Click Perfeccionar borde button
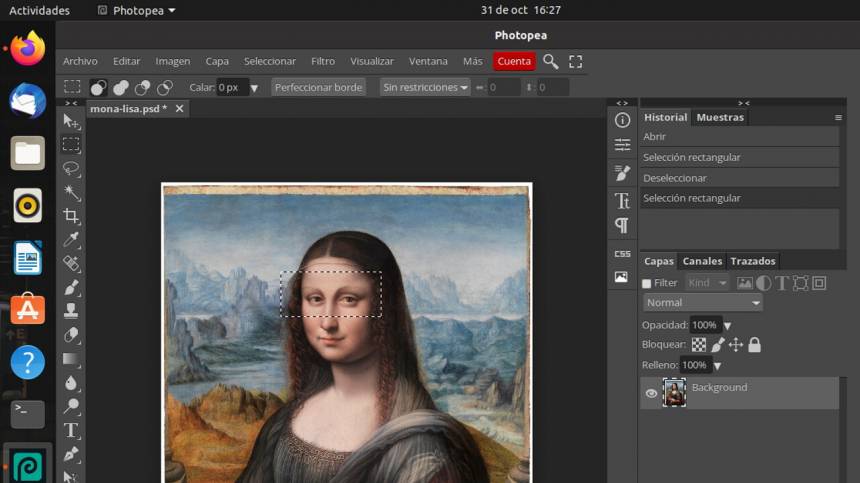The height and width of the screenshot is (483, 860). [x=318, y=87]
